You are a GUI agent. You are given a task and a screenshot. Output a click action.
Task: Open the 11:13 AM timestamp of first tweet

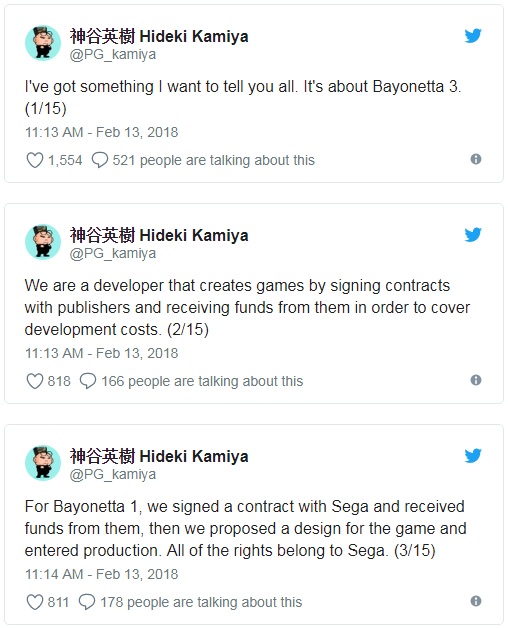(x=101, y=132)
